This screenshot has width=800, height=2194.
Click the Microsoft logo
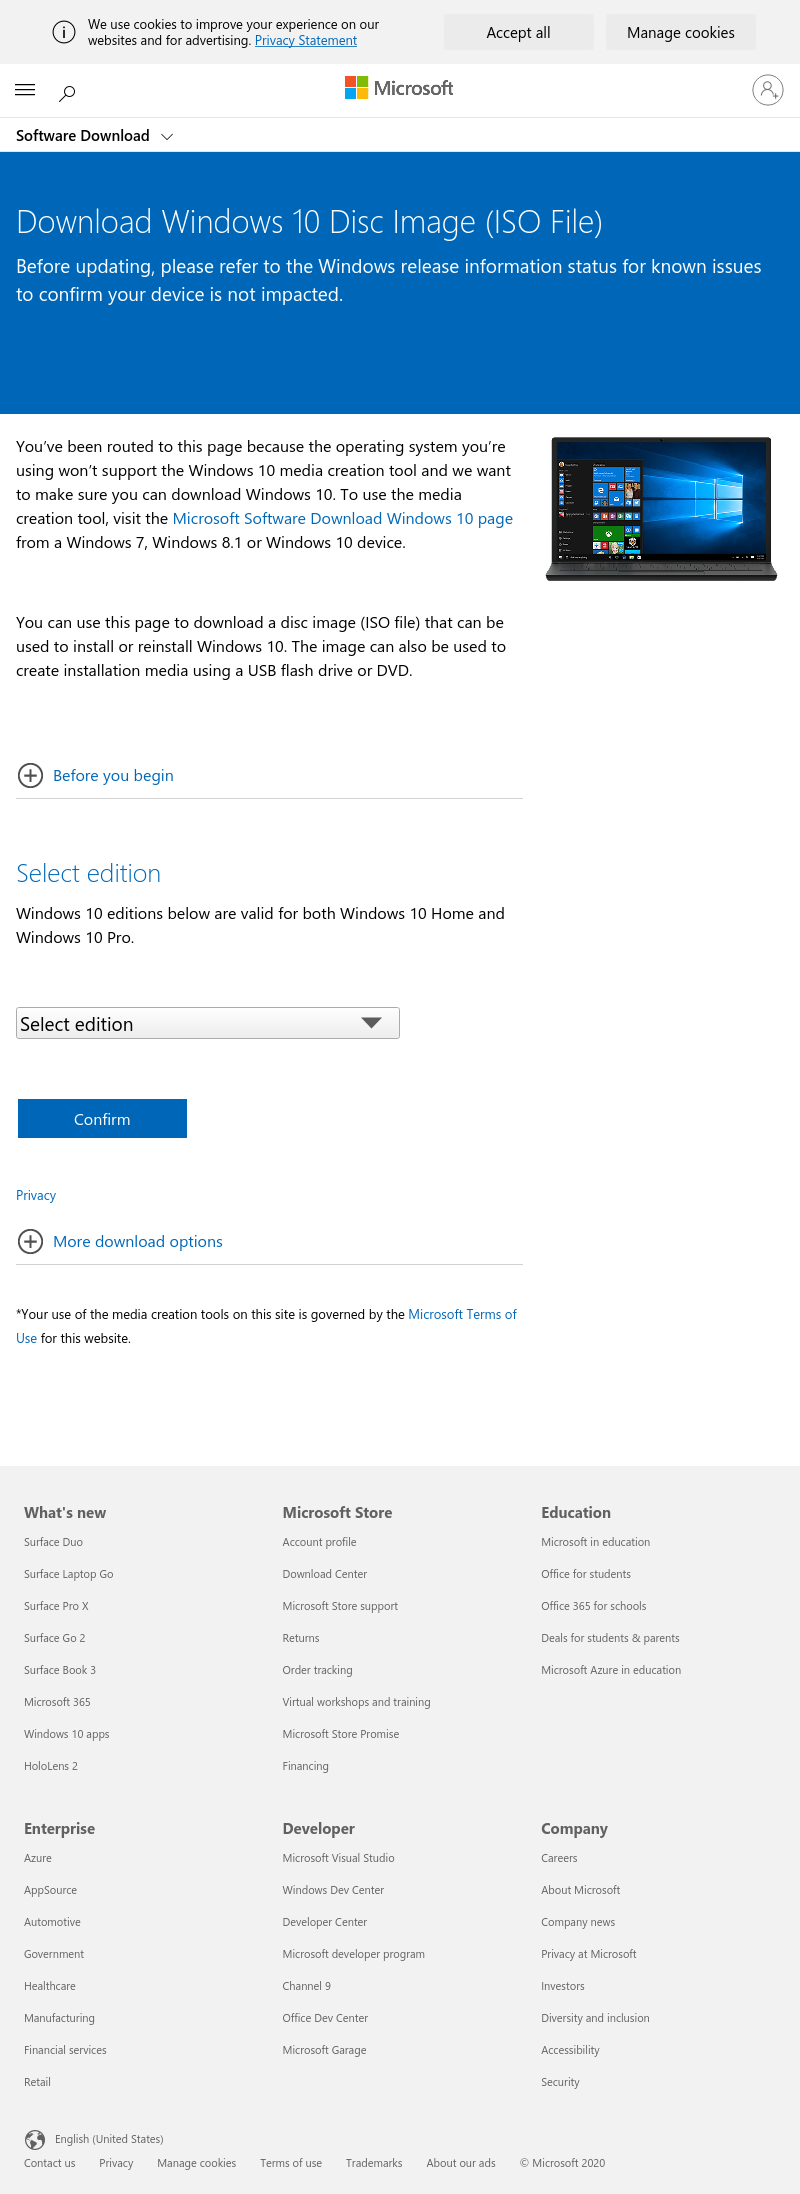(x=399, y=88)
